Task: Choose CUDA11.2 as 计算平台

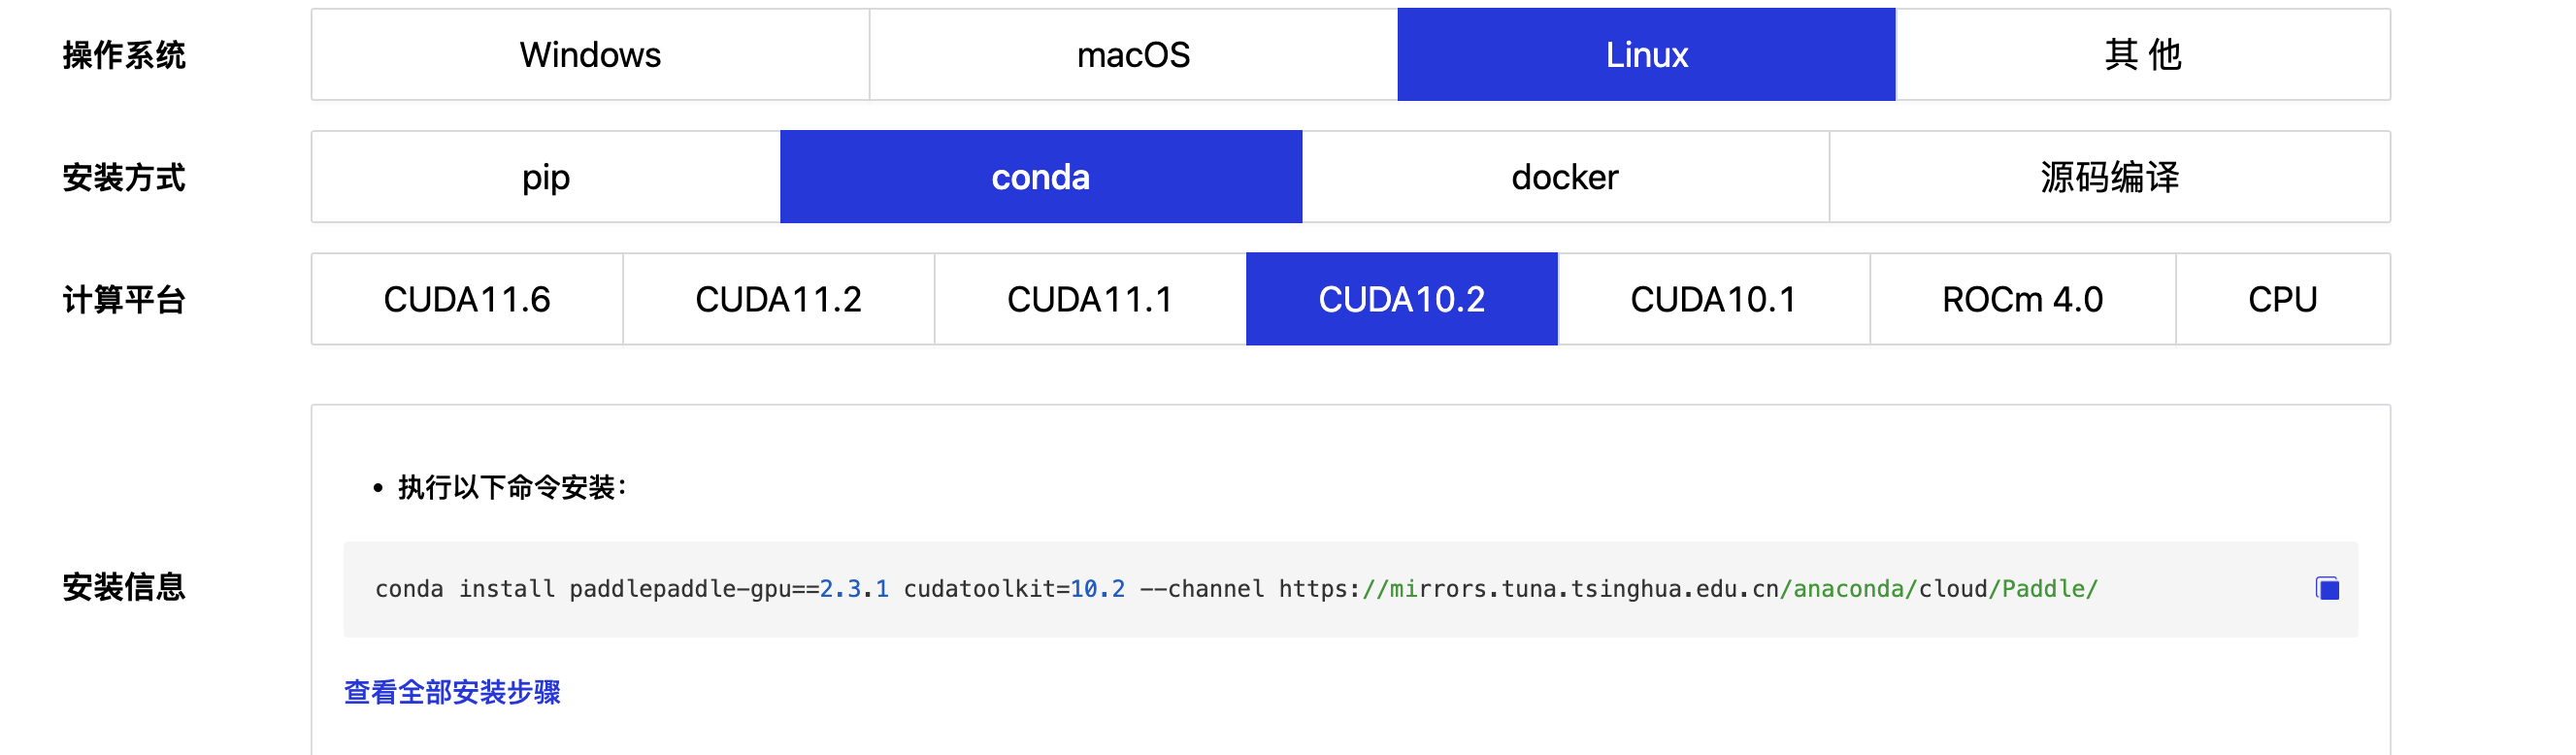Action: pos(778,298)
